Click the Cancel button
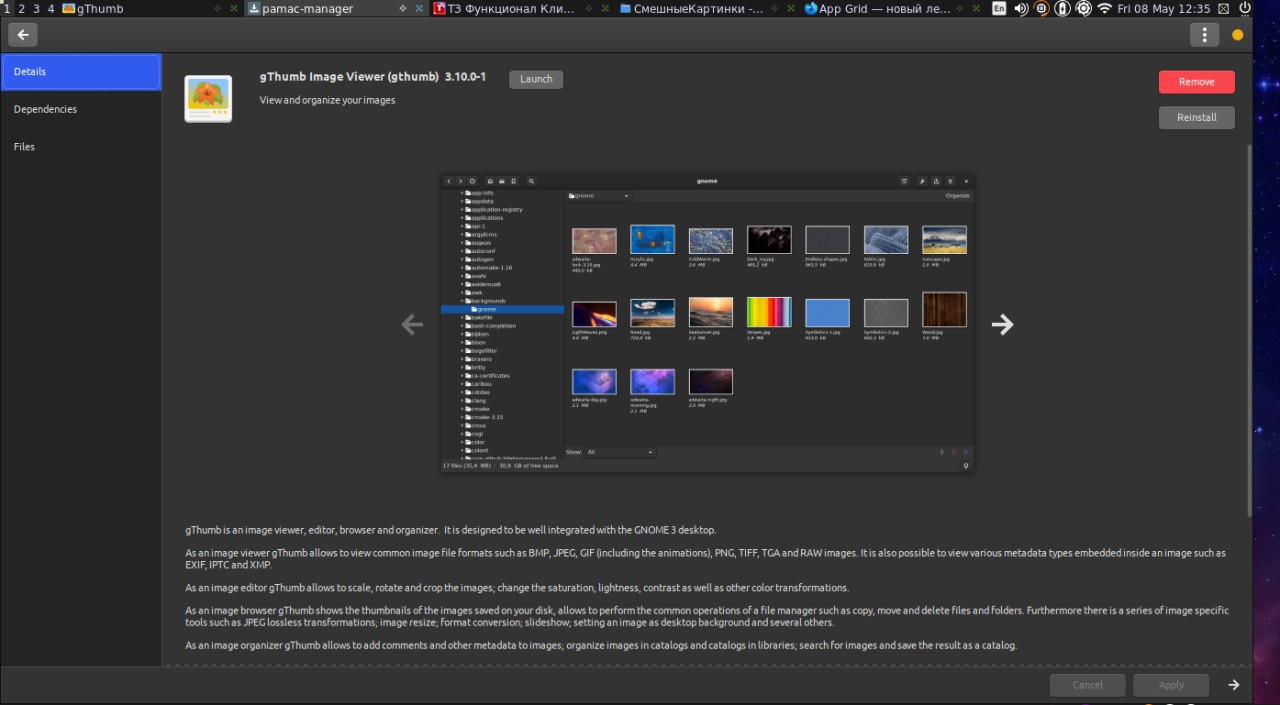The width and height of the screenshot is (1280, 705). click(1087, 685)
